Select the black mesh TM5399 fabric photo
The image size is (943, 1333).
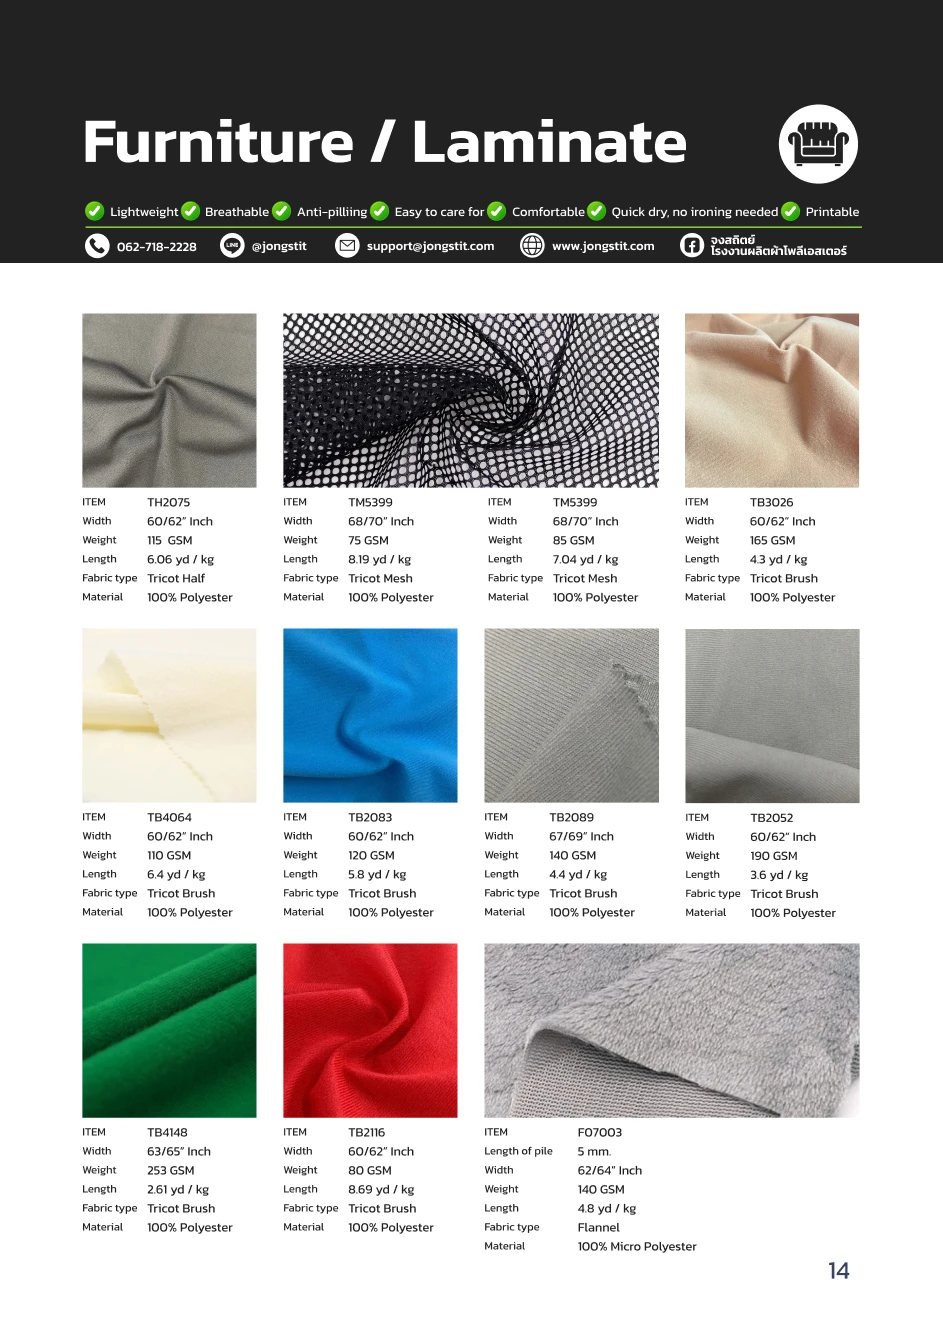pyautogui.click(x=471, y=400)
